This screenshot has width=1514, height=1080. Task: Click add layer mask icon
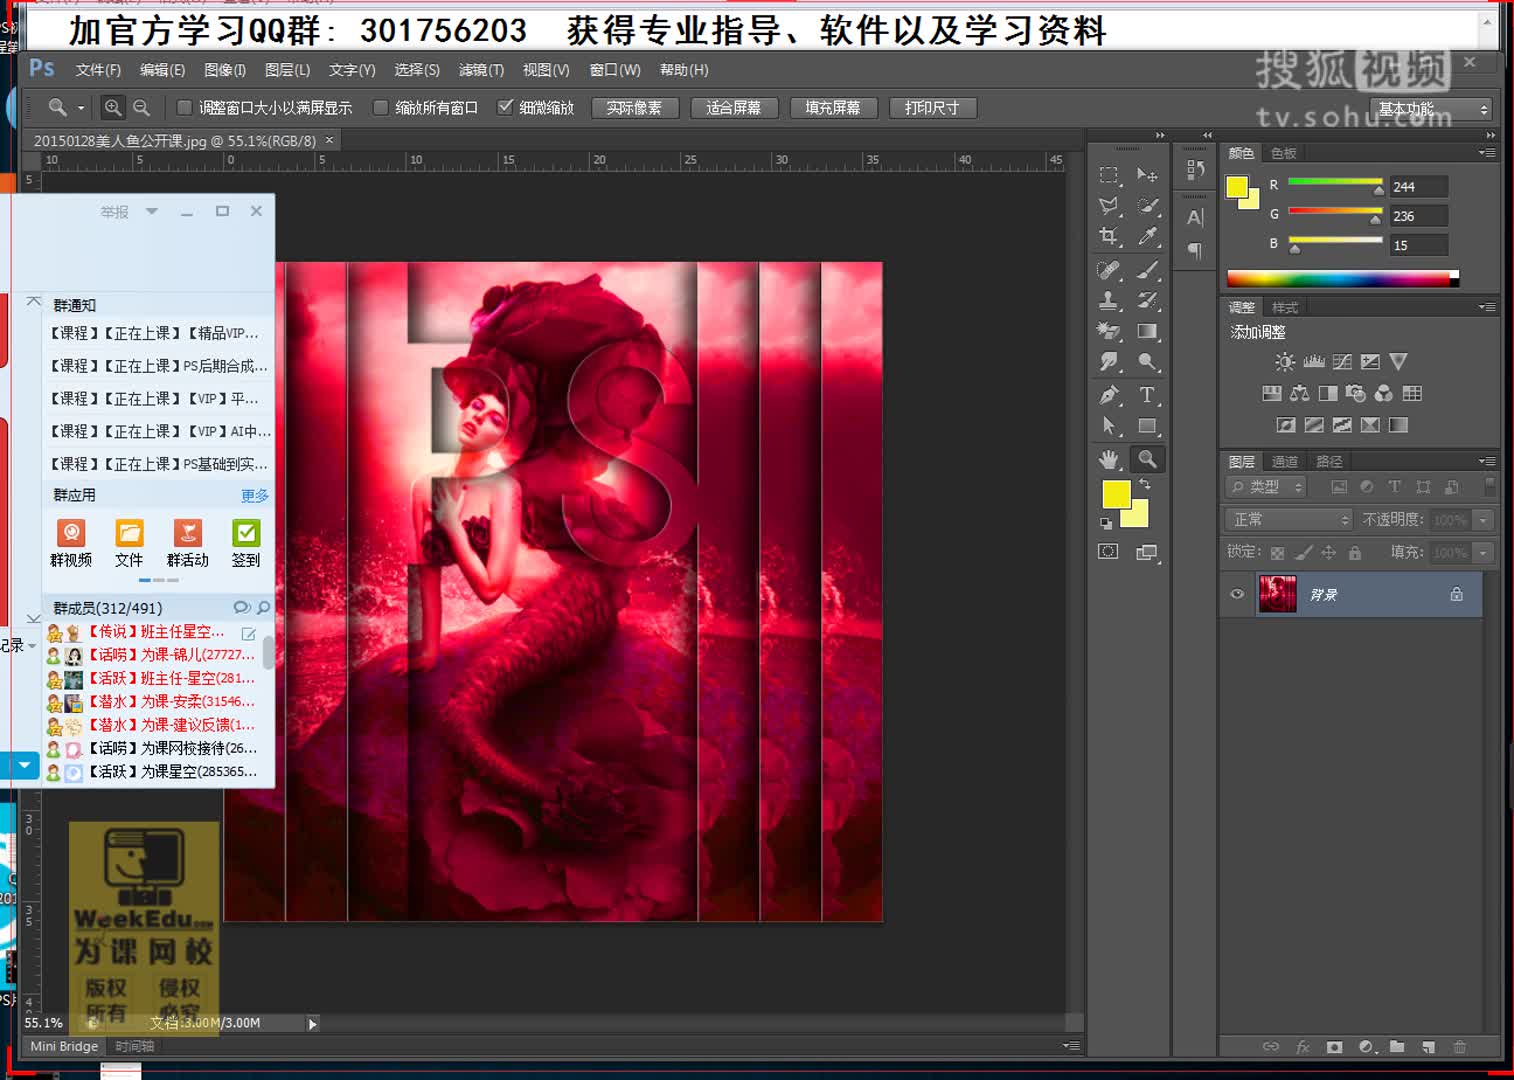point(1334,1047)
